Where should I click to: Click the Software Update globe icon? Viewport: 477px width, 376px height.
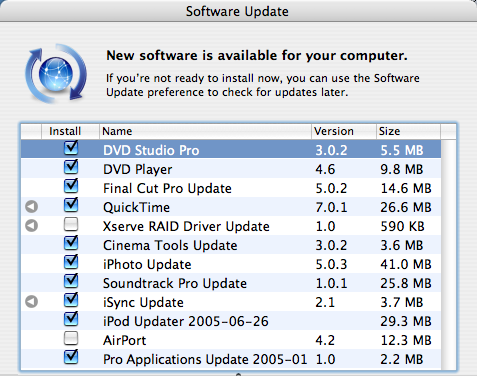coord(56,73)
